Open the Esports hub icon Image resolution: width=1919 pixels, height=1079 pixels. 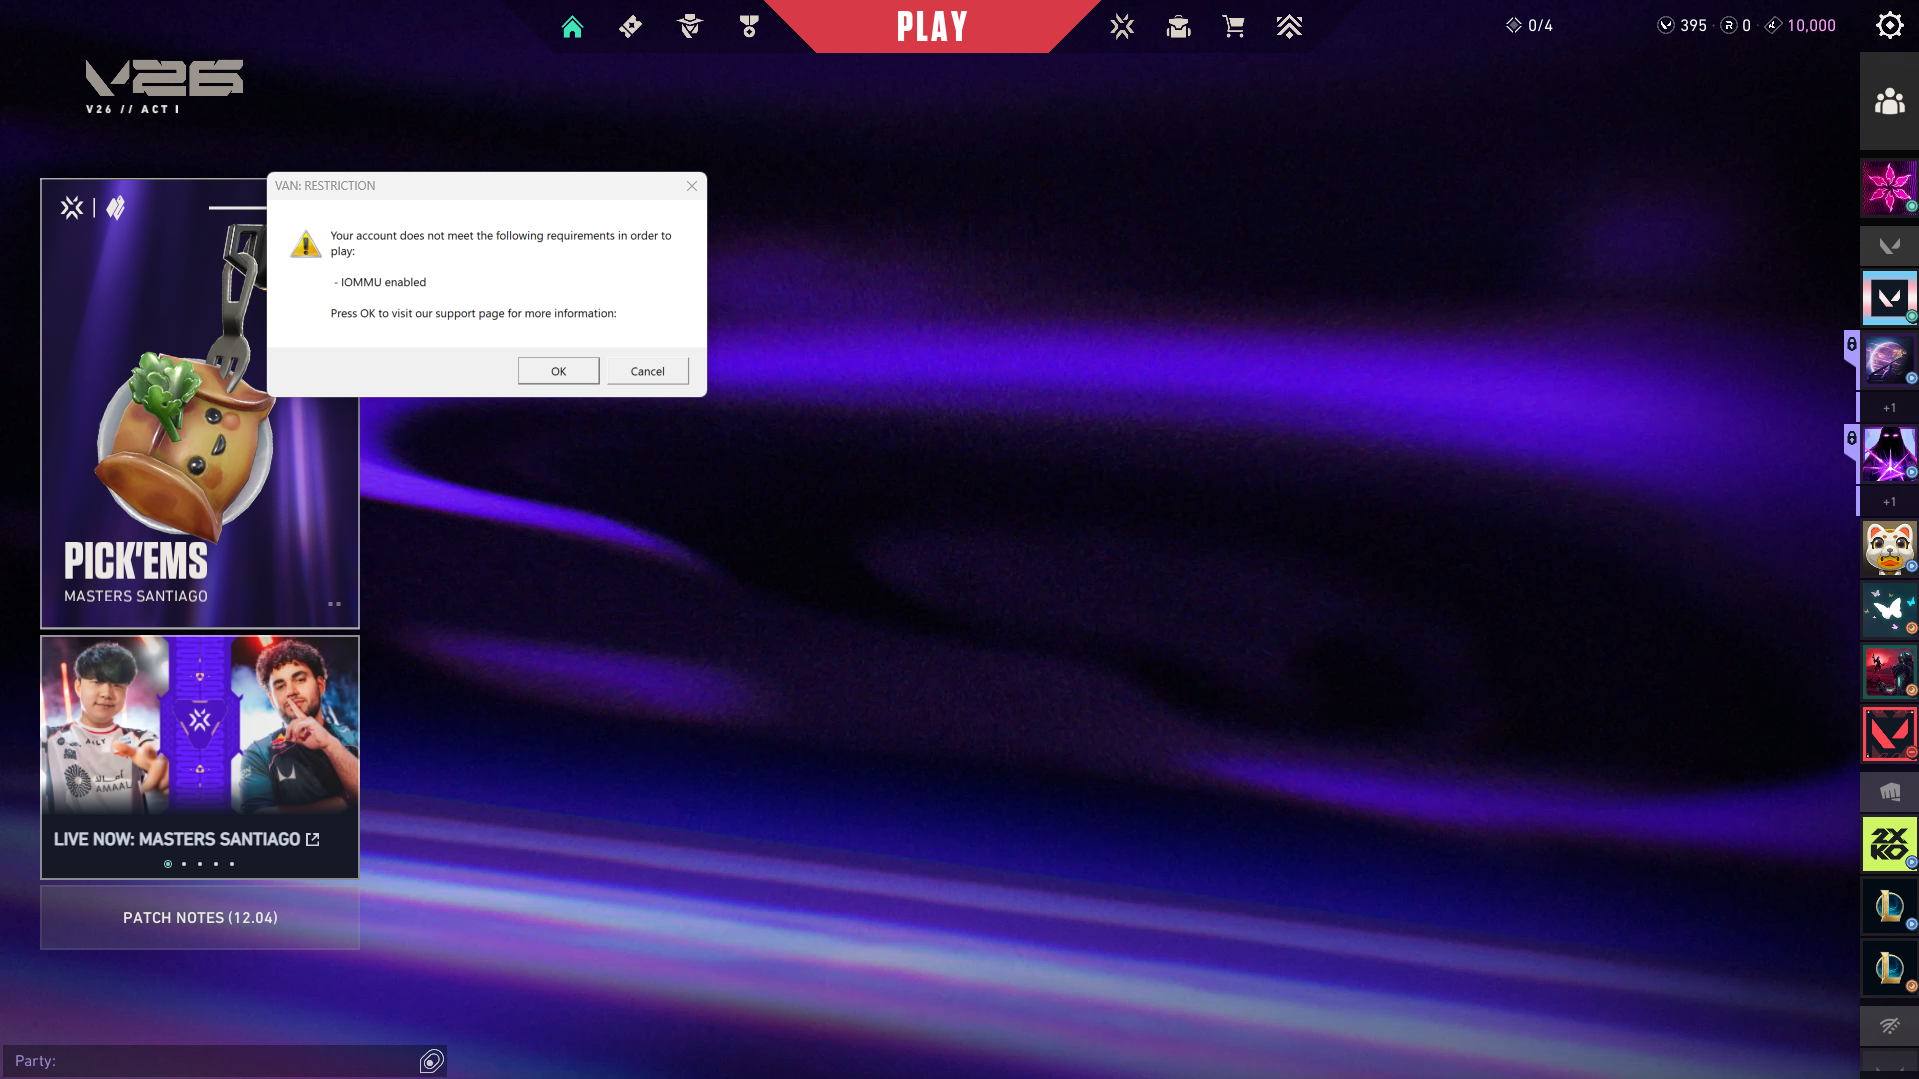point(1122,26)
